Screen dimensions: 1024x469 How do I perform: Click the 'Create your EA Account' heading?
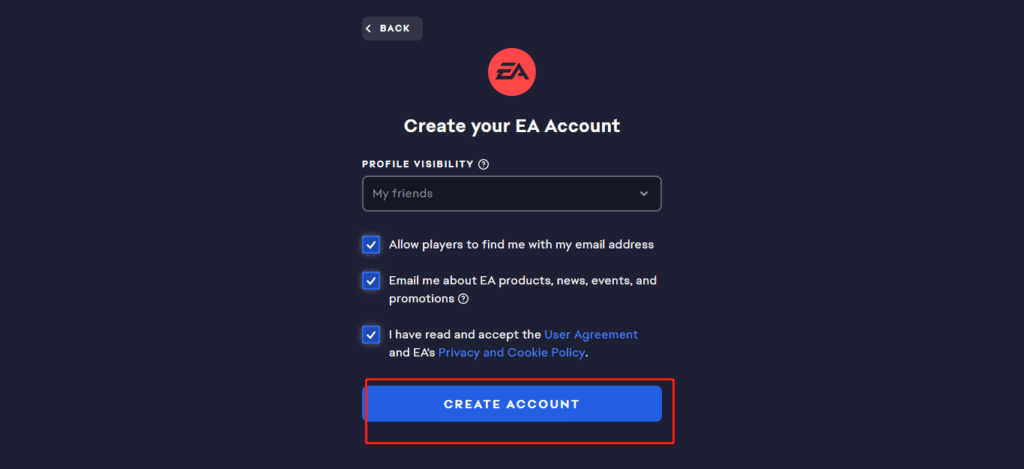[x=511, y=126]
